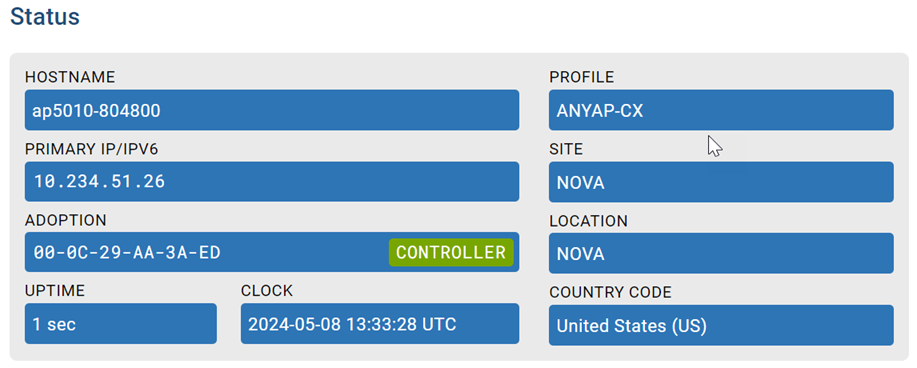Click the PRIMARY IP/IPV6 label
The width and height of the screenshot is (917, 368).
pyautogui.click(x=92, y=149)
